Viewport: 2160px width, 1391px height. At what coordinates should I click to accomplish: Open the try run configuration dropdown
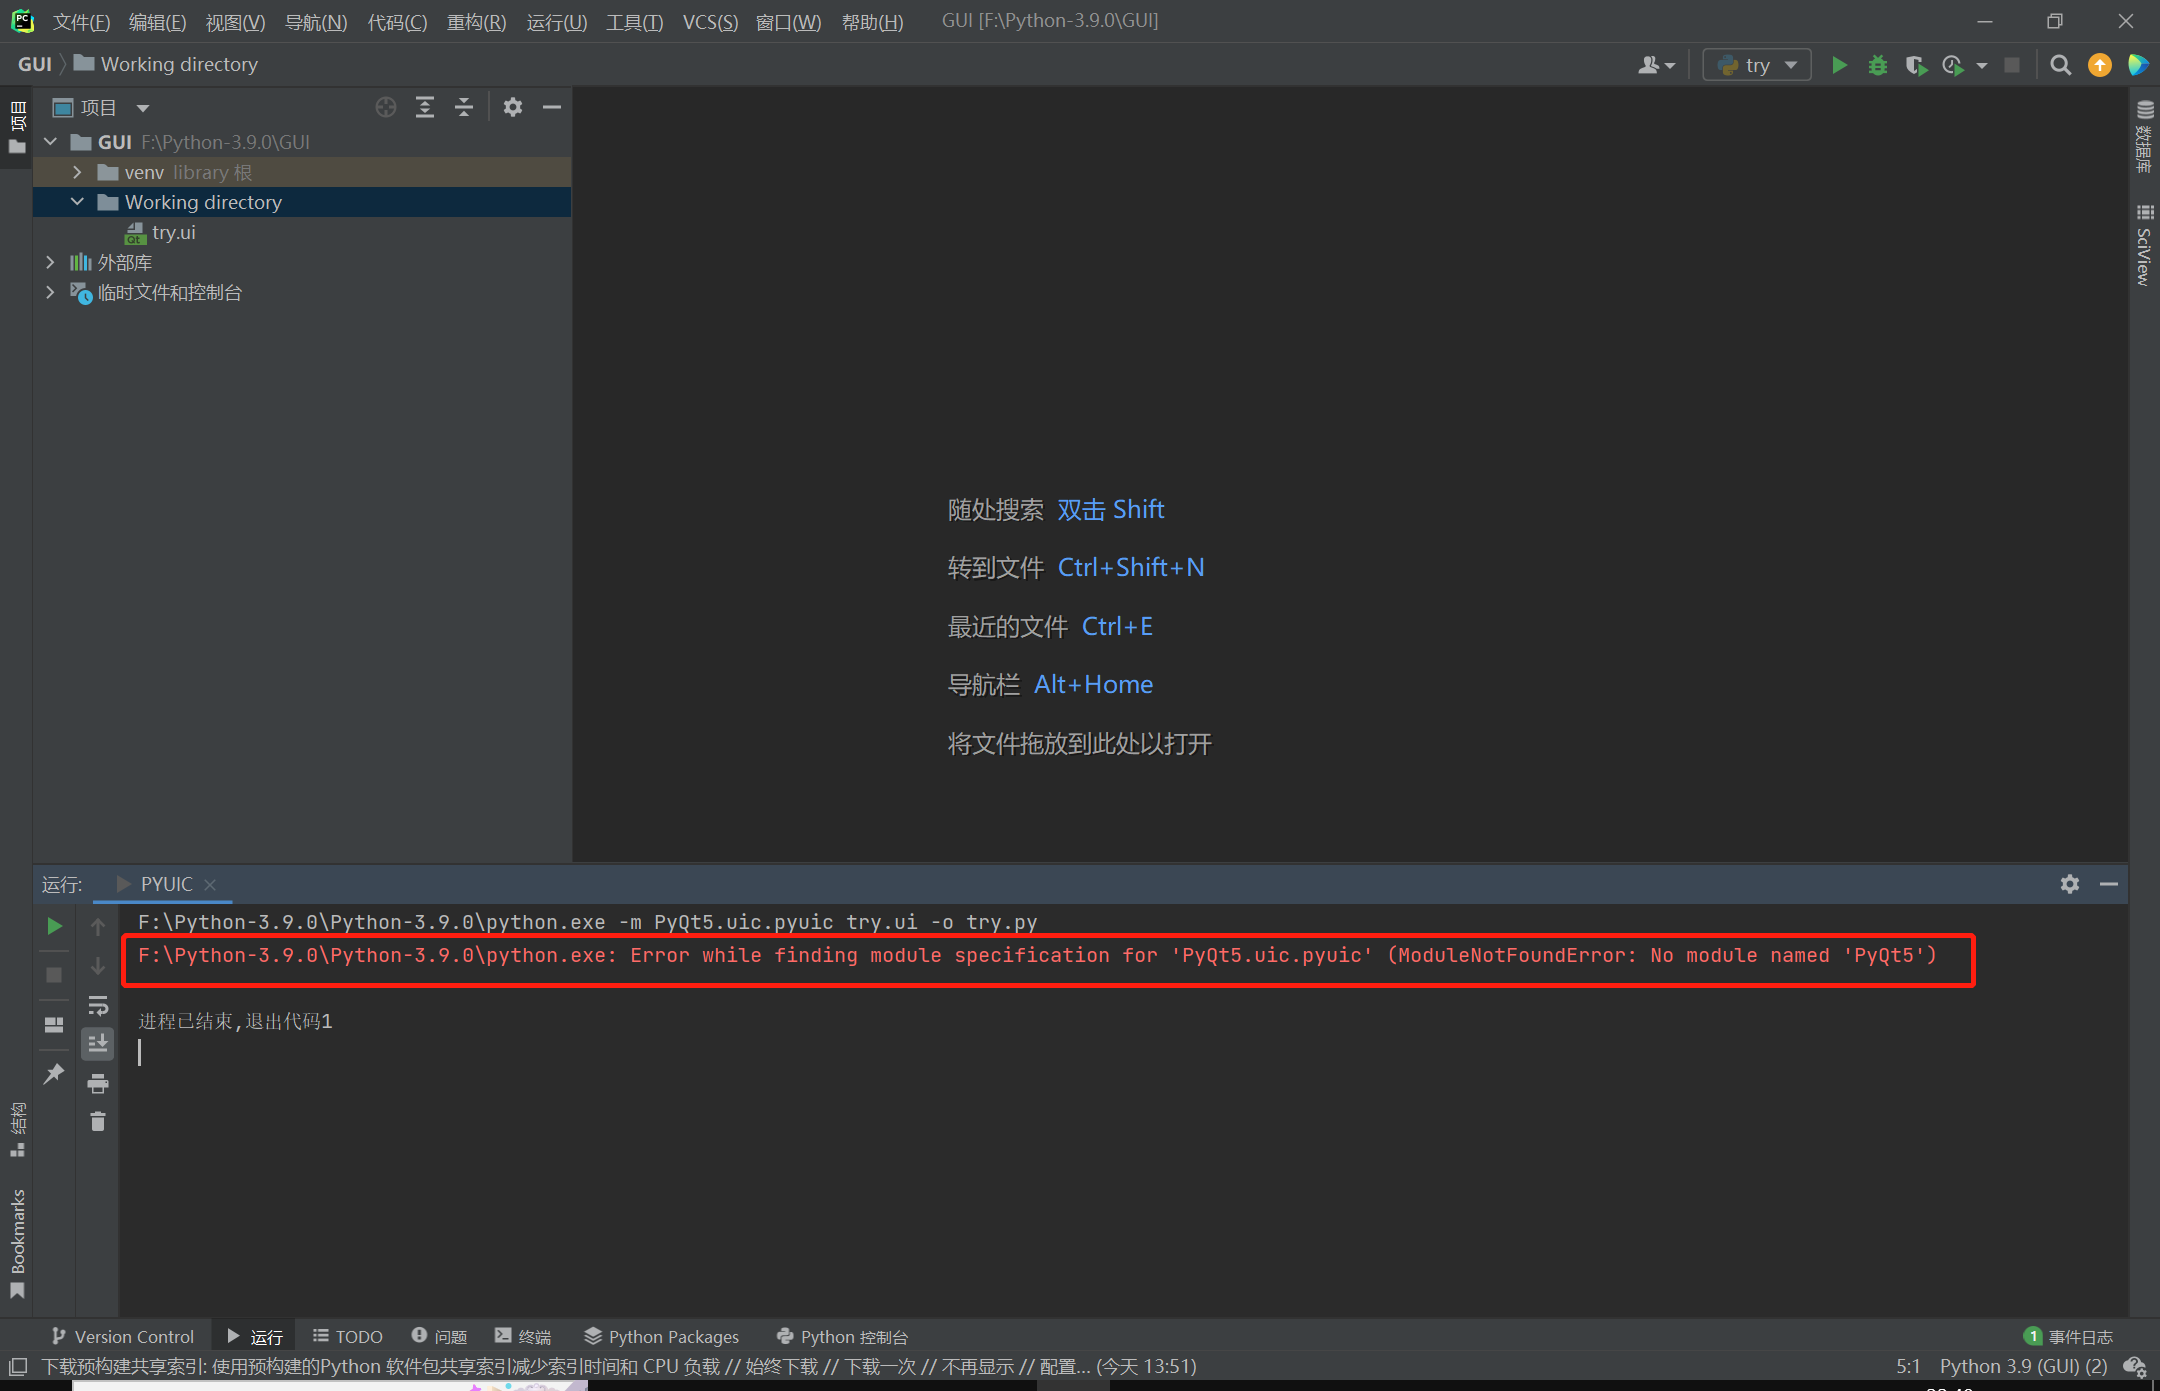click(x=1757, y=65)
